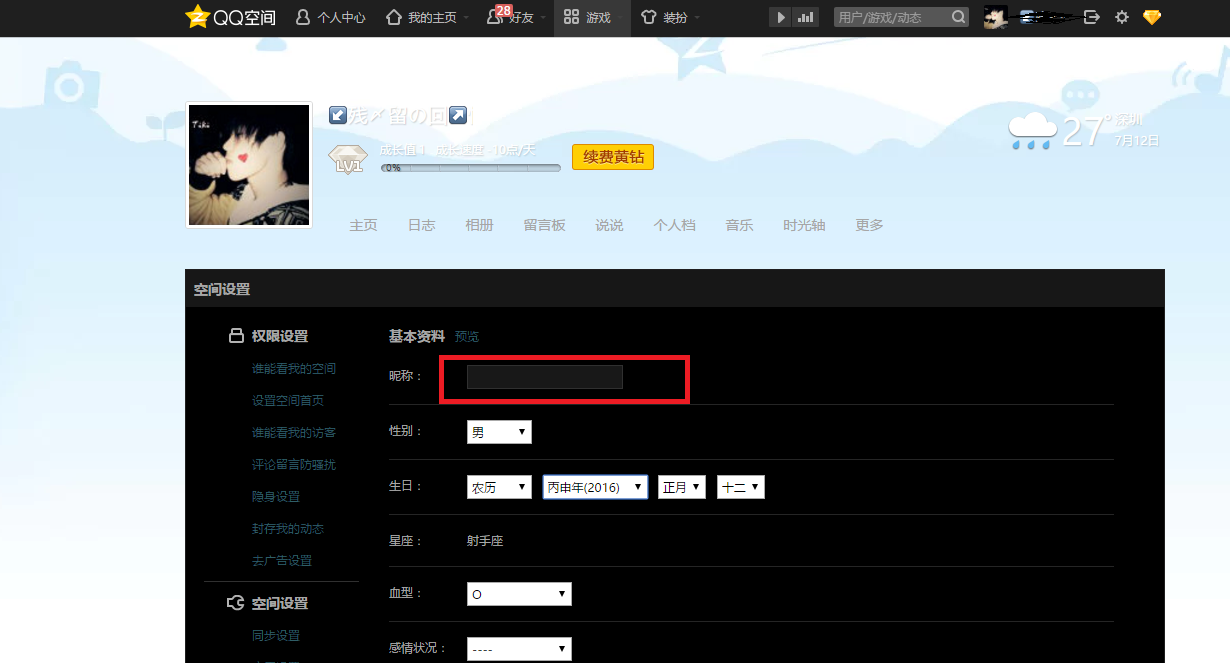
Task: Click 设置空间首页 in the sidebar
Action: [x=288, y=401]
